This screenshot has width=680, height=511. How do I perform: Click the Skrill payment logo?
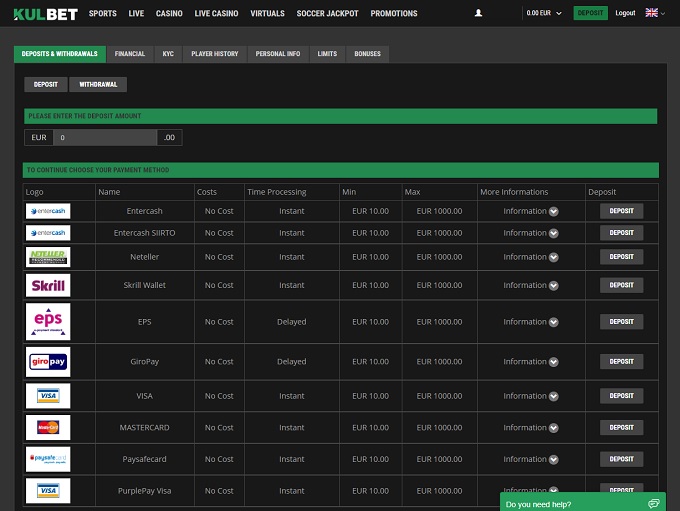click(x=48, y=285)
